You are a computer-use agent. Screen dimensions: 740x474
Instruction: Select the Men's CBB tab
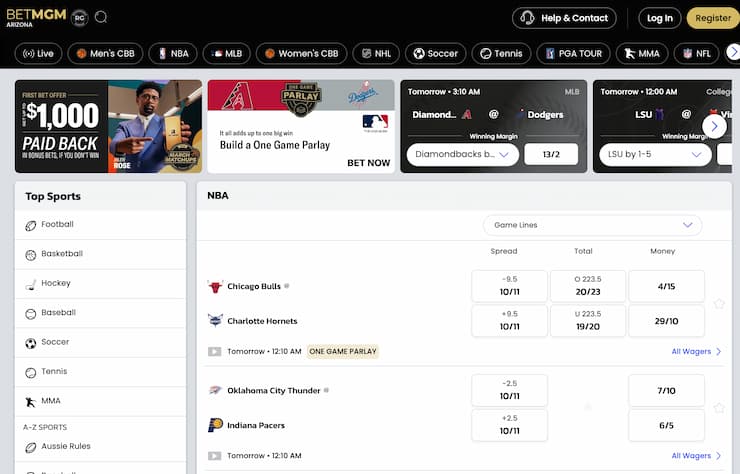(106, 53)
